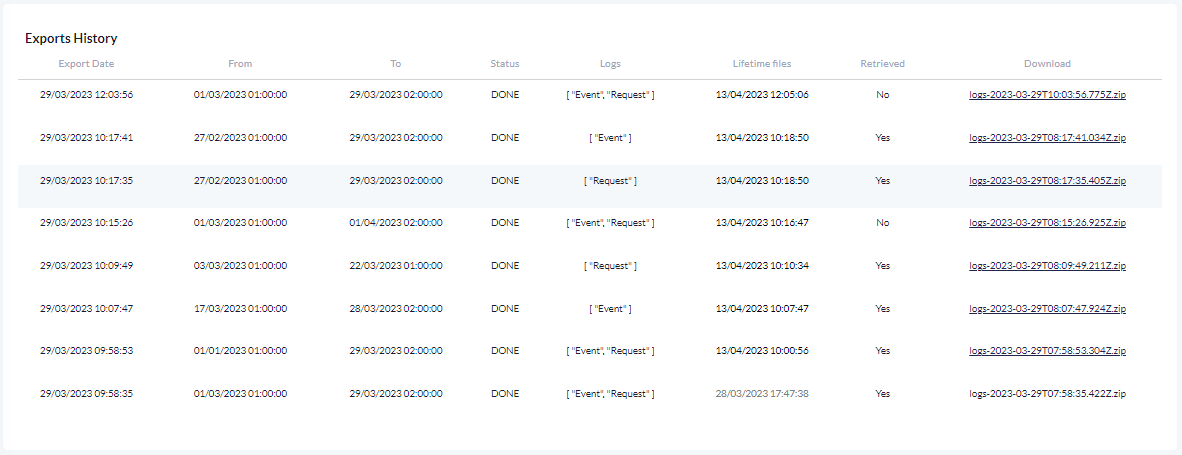Click the Retrieved column header
This screenshot has width=1182, height=455.
point(883,64)
